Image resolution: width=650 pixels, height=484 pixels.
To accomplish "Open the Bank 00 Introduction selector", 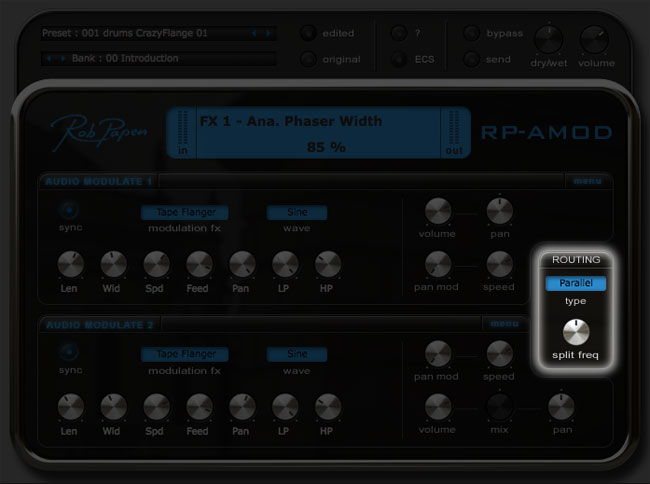I will (x=159, y=58).
